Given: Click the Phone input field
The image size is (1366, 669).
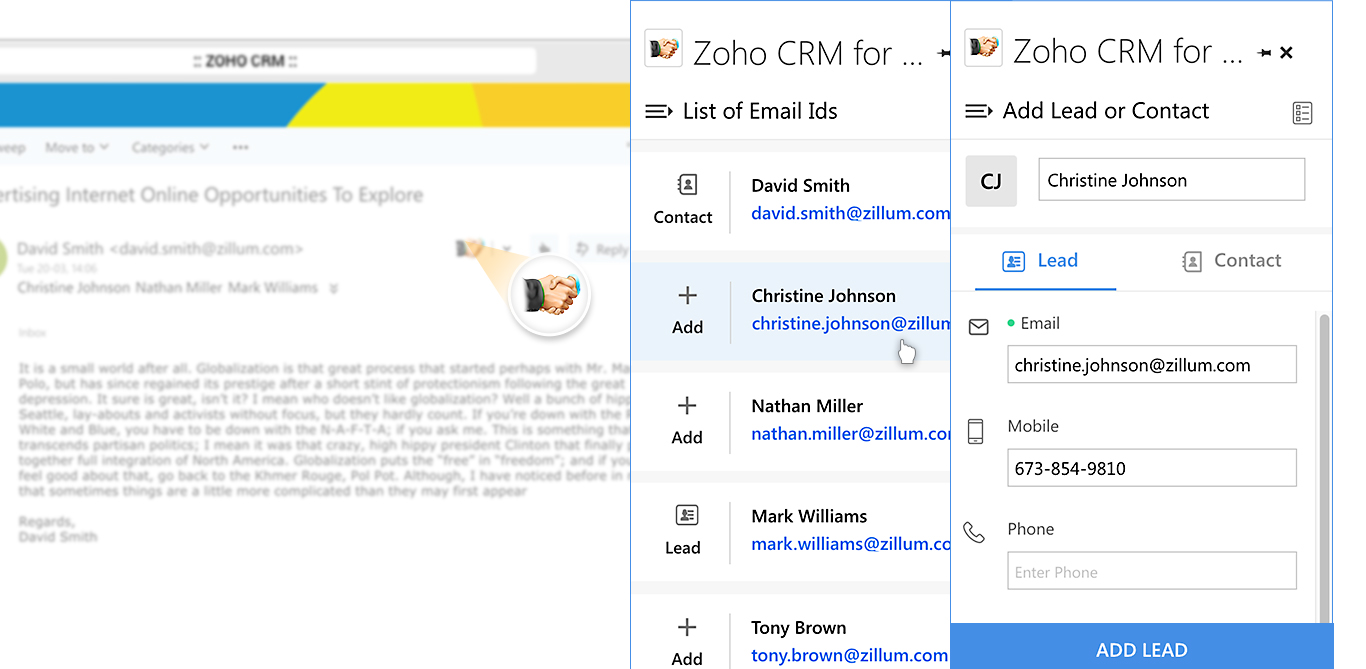Looking at the screenshot, I should point(1151,571).
